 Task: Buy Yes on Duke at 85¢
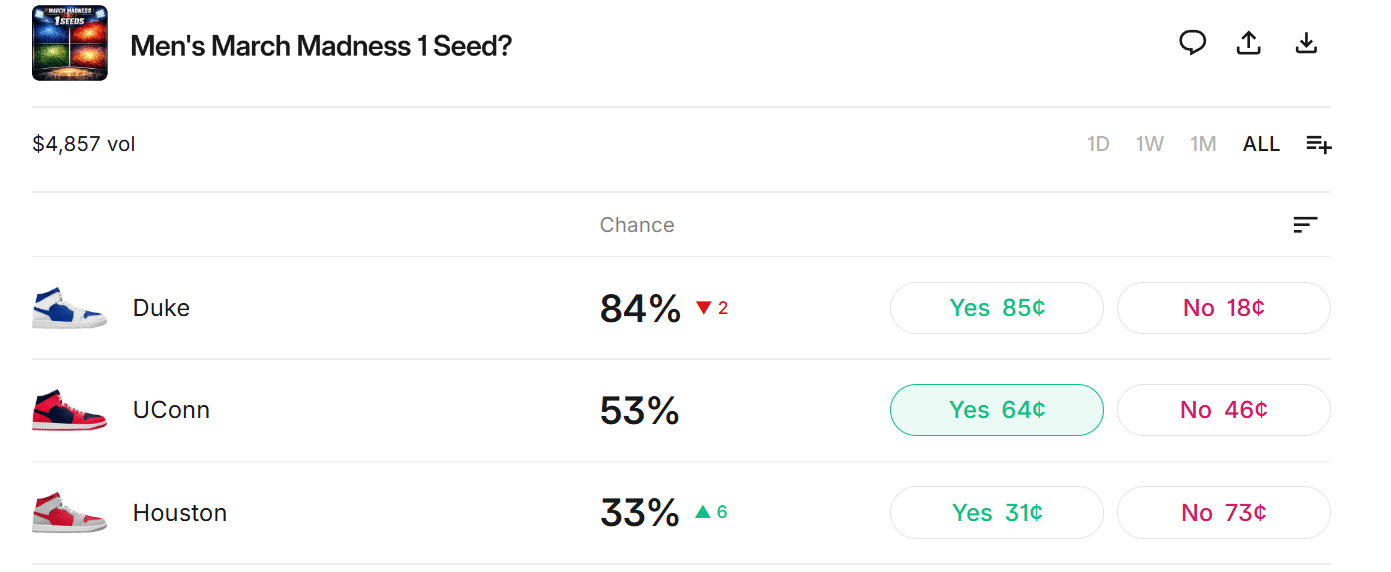[x=996, y=308]
